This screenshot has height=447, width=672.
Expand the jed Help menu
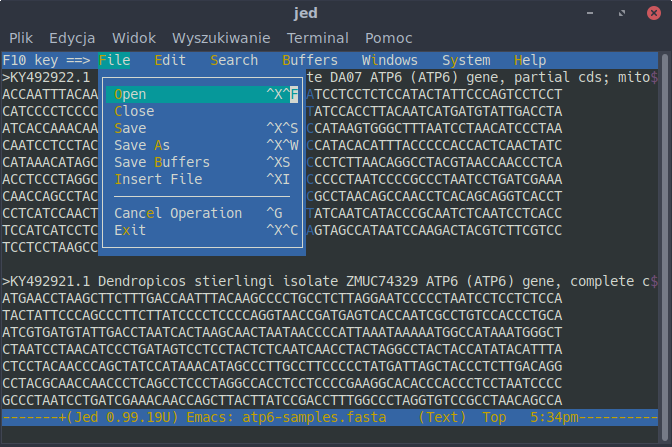pos(529,60)
